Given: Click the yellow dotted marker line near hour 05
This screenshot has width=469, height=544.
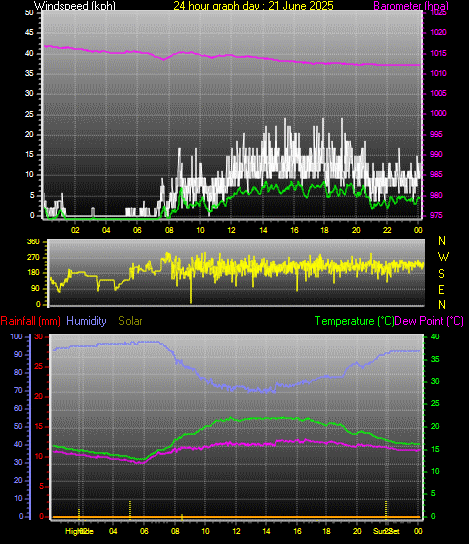Looking at the screenshot, I should coord(130,510).
